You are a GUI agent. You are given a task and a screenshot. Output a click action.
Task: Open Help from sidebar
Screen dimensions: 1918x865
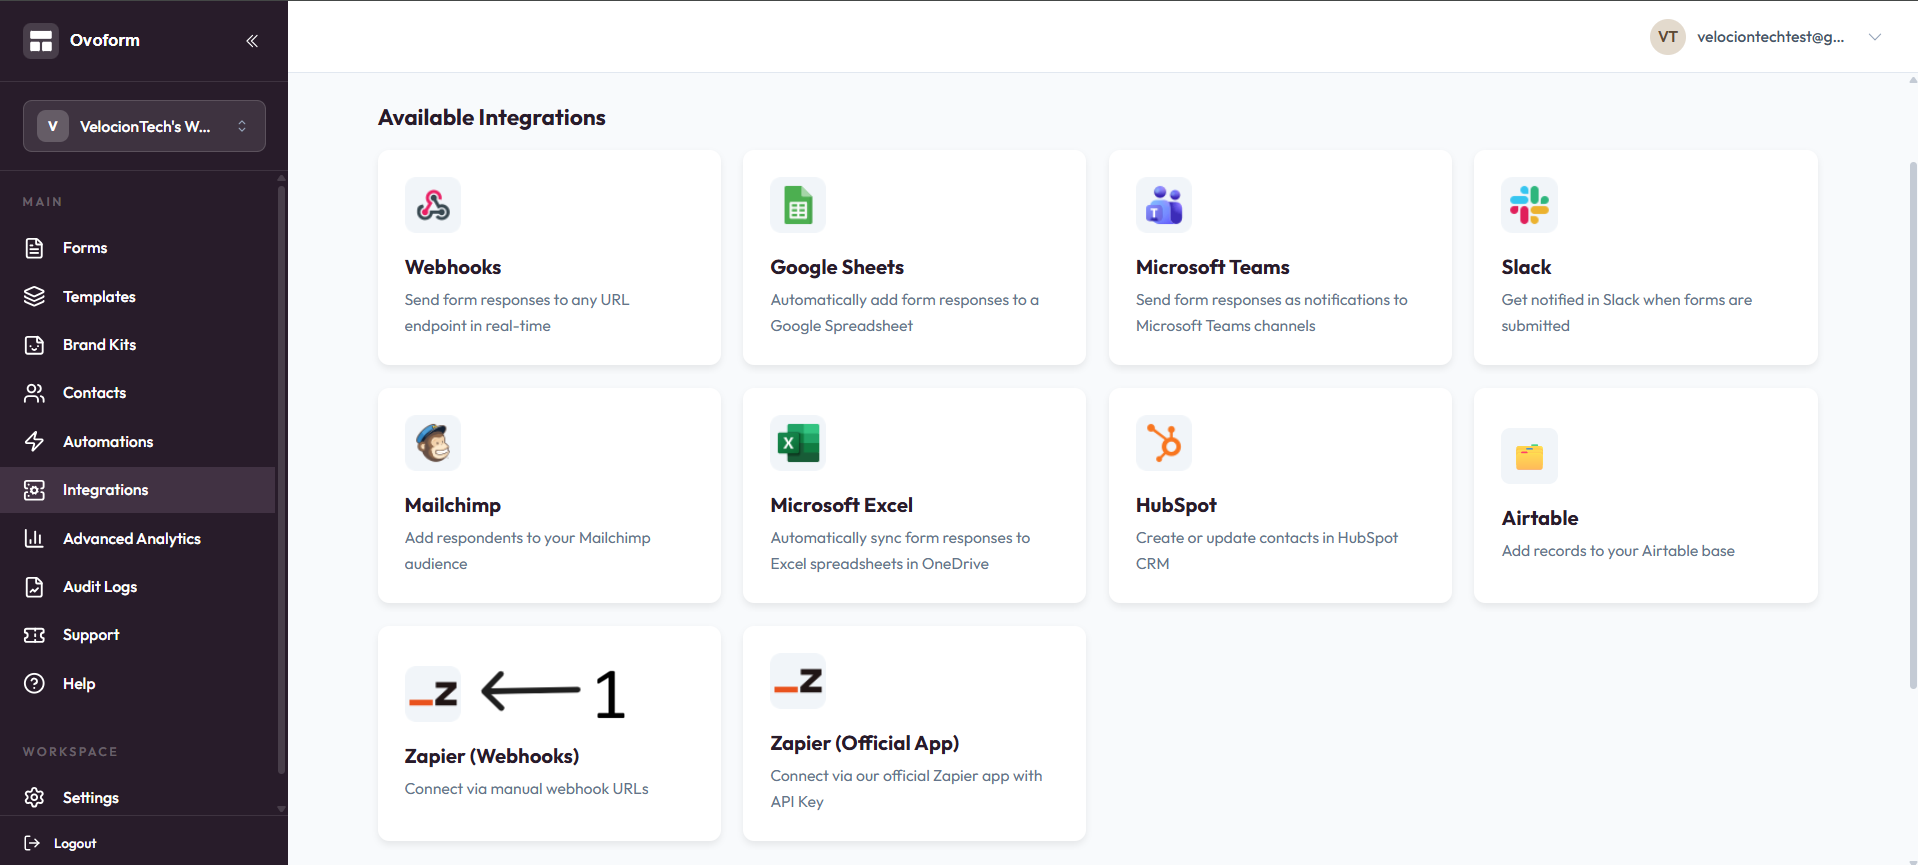[x=79, y=684]
